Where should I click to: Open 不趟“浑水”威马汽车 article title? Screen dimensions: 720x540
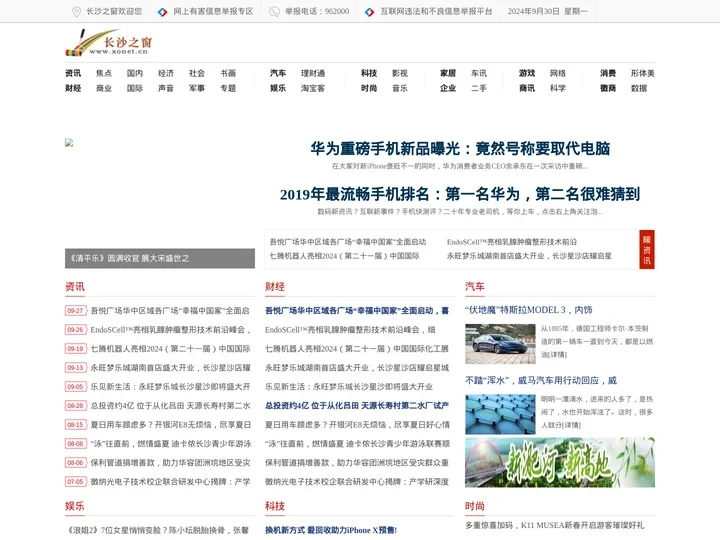541,380
